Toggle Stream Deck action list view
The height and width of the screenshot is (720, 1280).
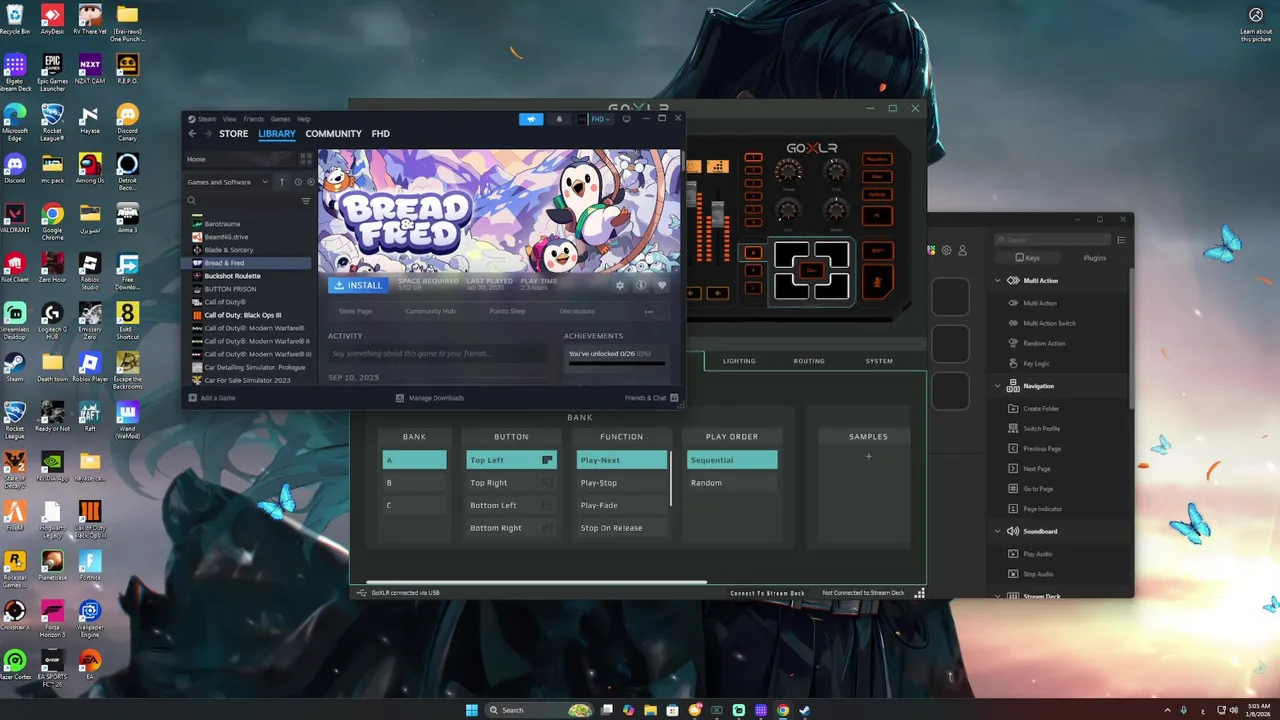1121,240
